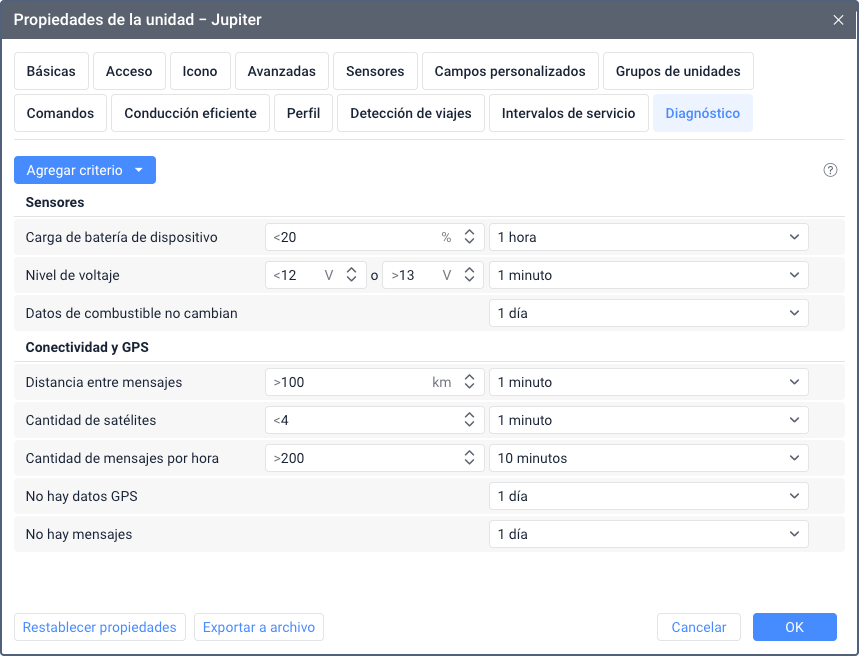Click the help question mark icon
859x656 pixels.
[830, 170]
